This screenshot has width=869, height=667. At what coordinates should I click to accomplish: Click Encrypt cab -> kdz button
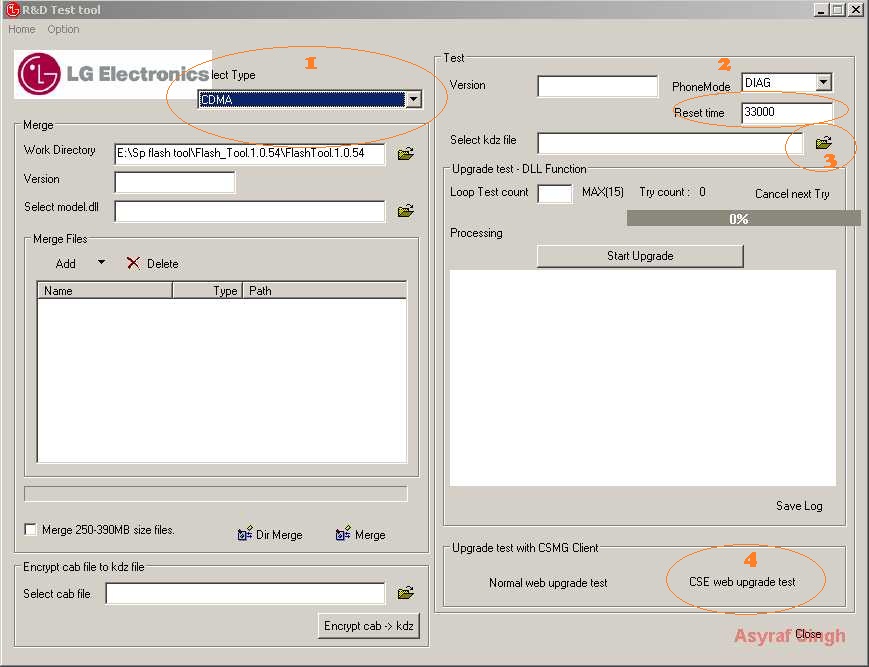[369, 626]
